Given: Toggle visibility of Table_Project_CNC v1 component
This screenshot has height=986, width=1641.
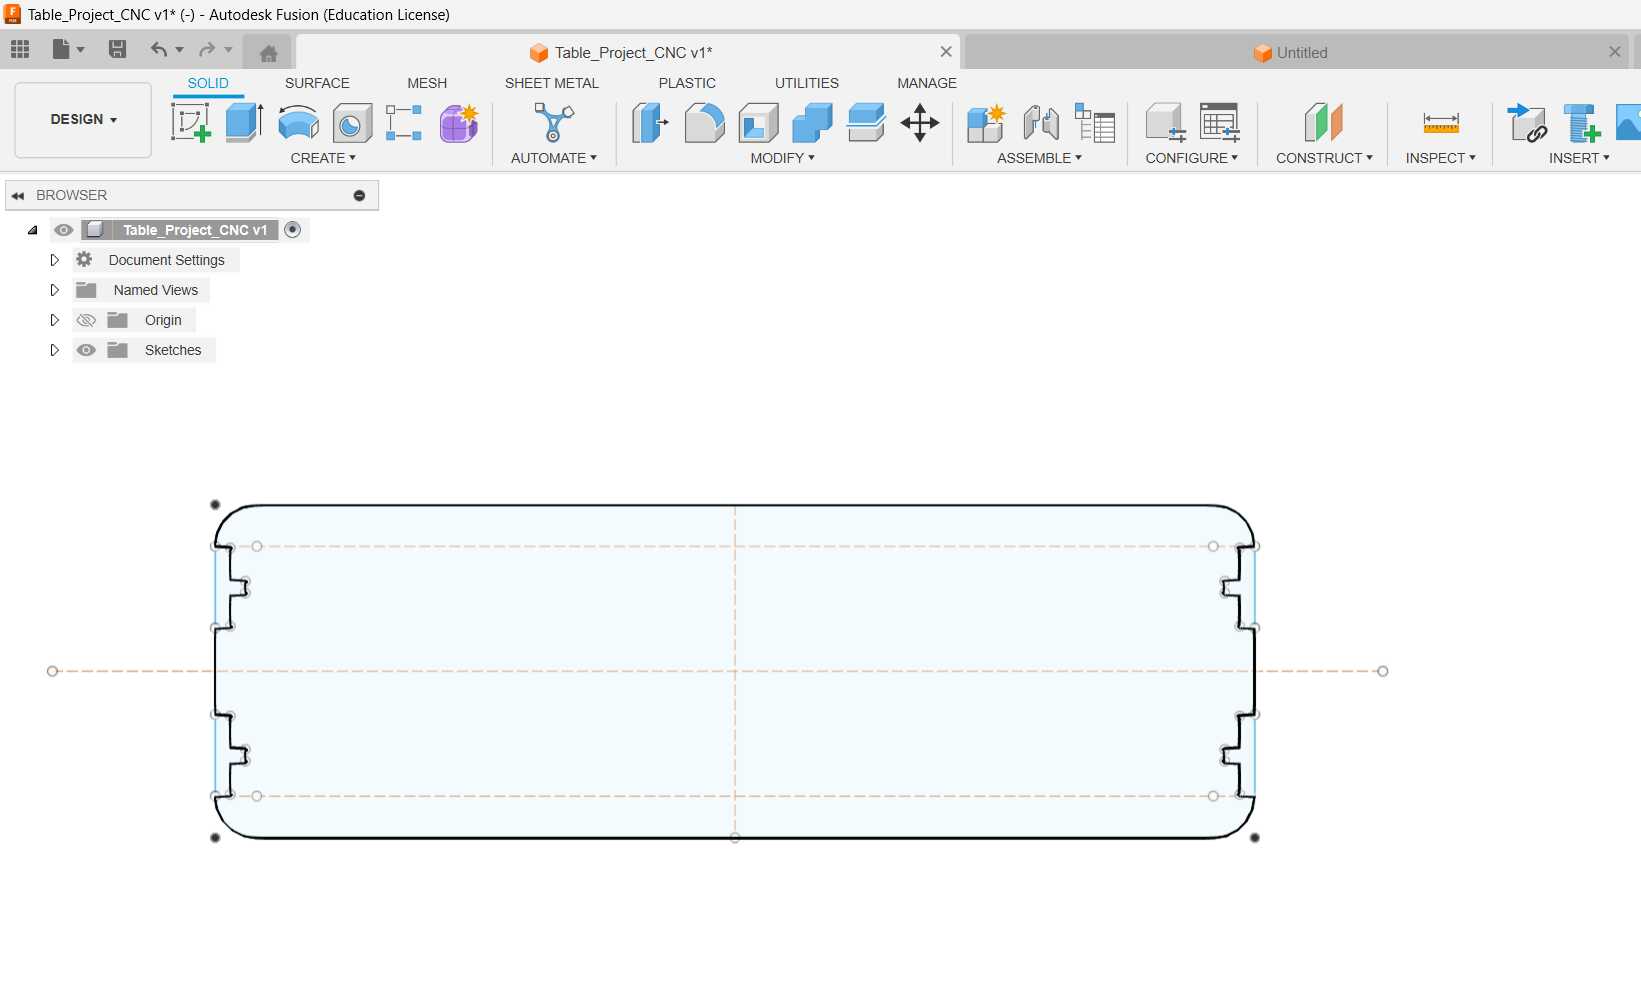Looking at the screenshot, I should point(64,230).
